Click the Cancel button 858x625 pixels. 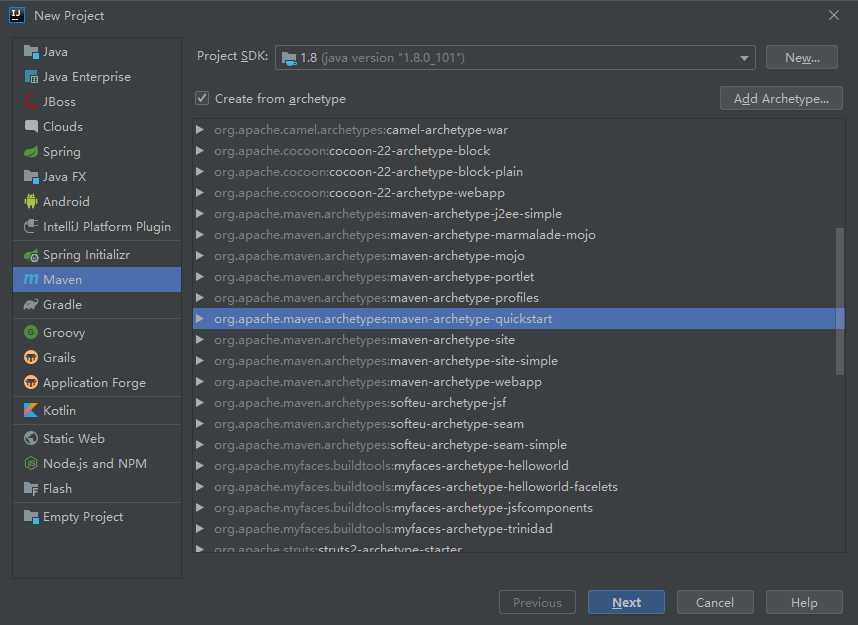click(715, 603)
